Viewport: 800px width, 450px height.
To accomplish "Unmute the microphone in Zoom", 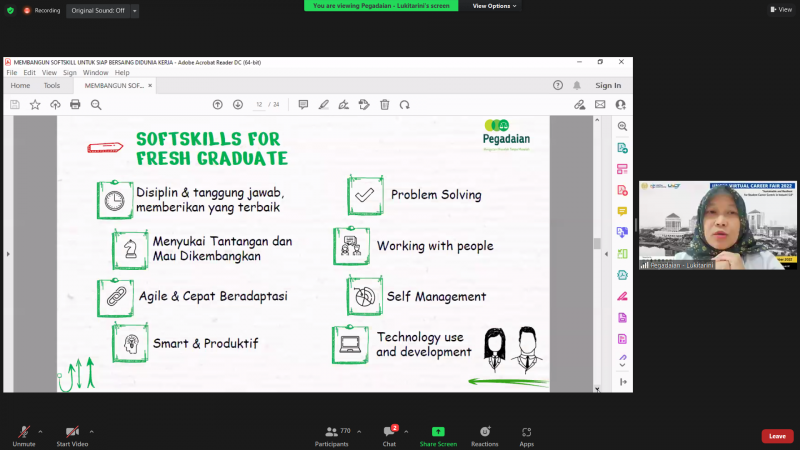I will [x=23, y=433].
